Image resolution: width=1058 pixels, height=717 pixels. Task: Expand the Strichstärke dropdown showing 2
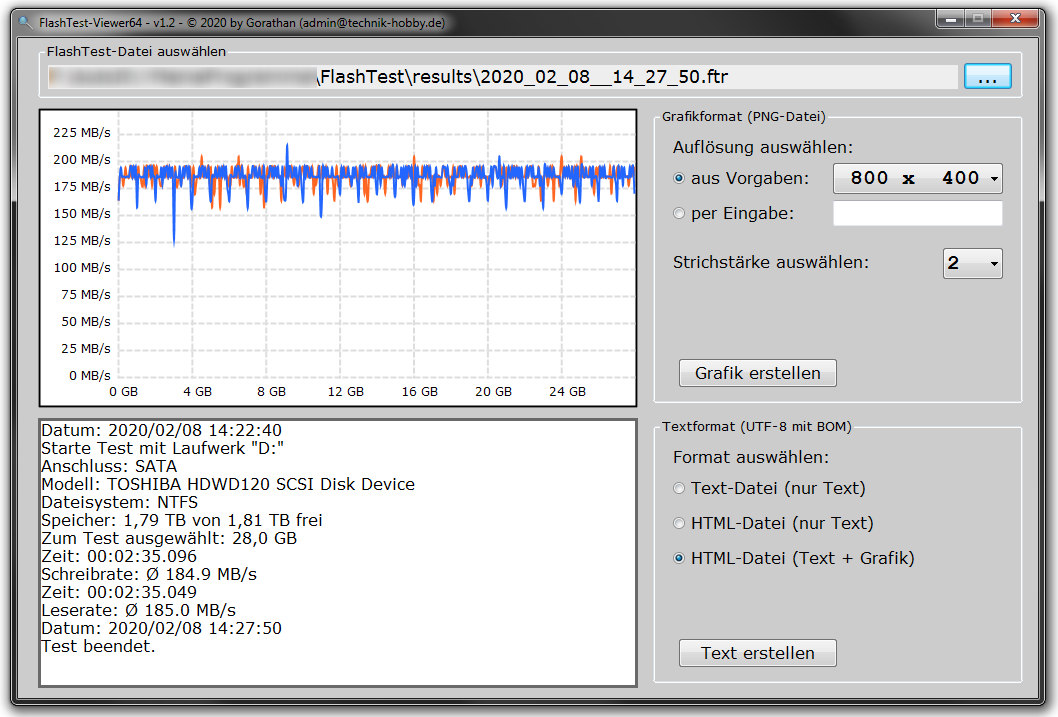pyautogui.click(x=972, y=263)
